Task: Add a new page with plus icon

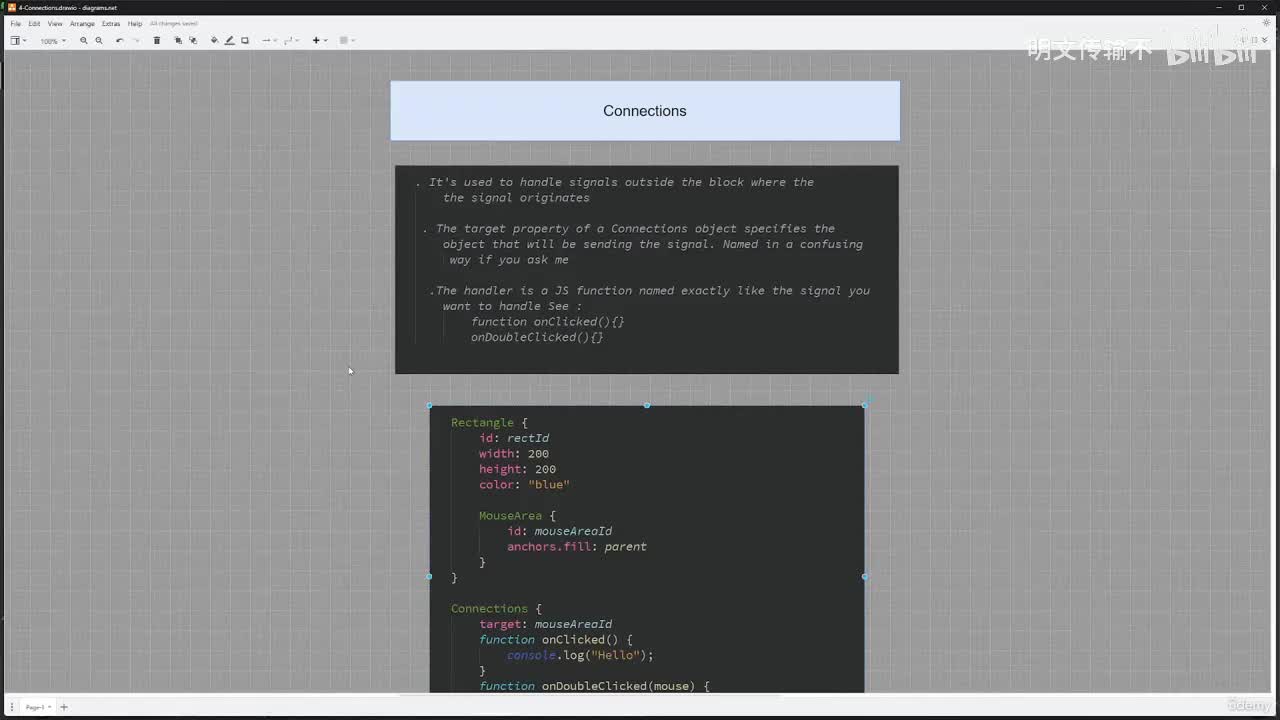Action: (x=64, y=707)
